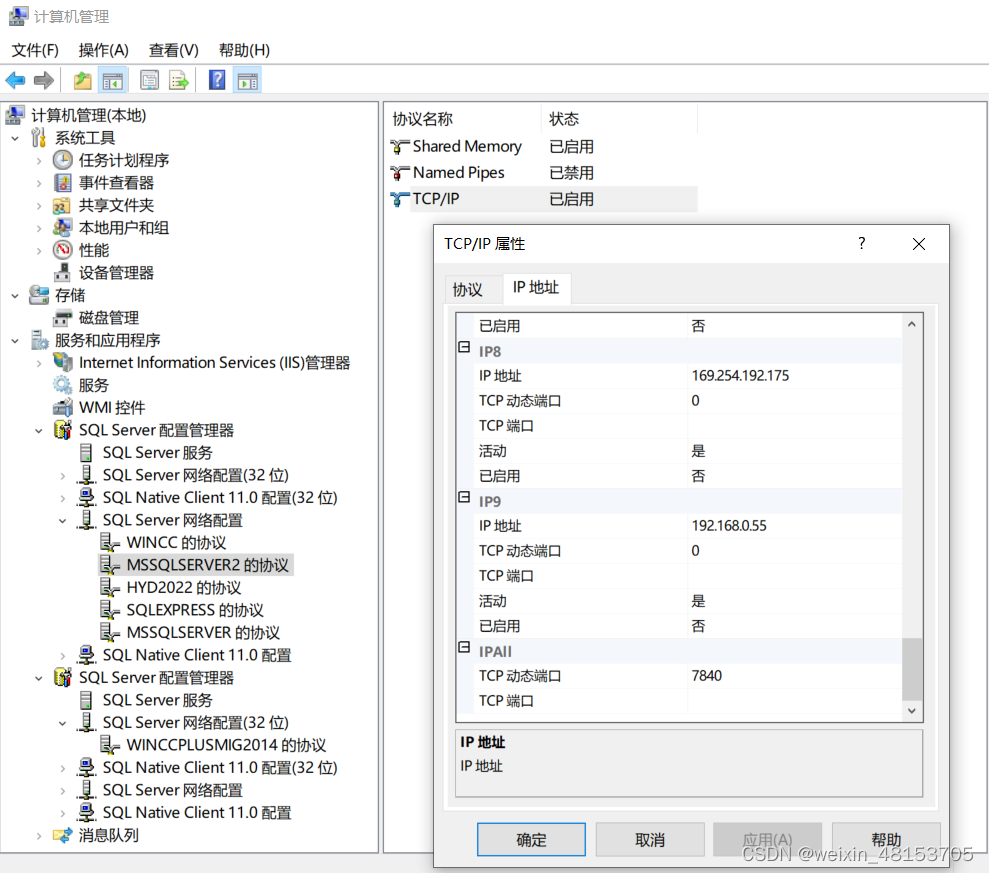Screen dimensions: 989x873
Task: Click the 共享文件夹 icon
Action: (x=61, y=205)
